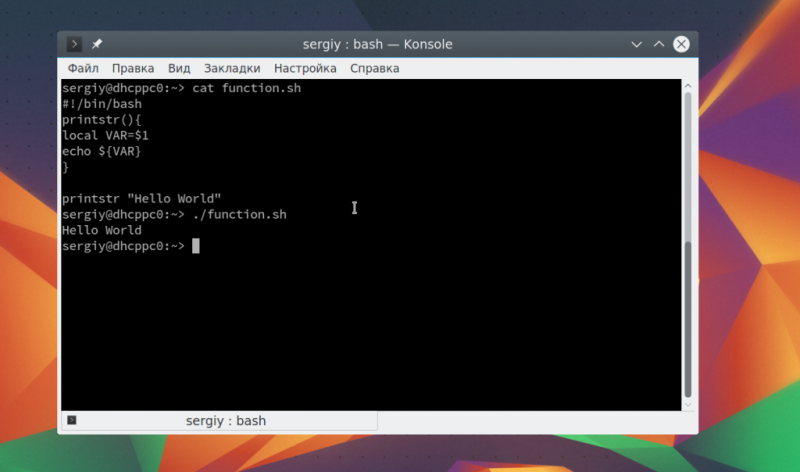Open the Справка menu
The image size is (800, 472).
(x=374, y=68)
